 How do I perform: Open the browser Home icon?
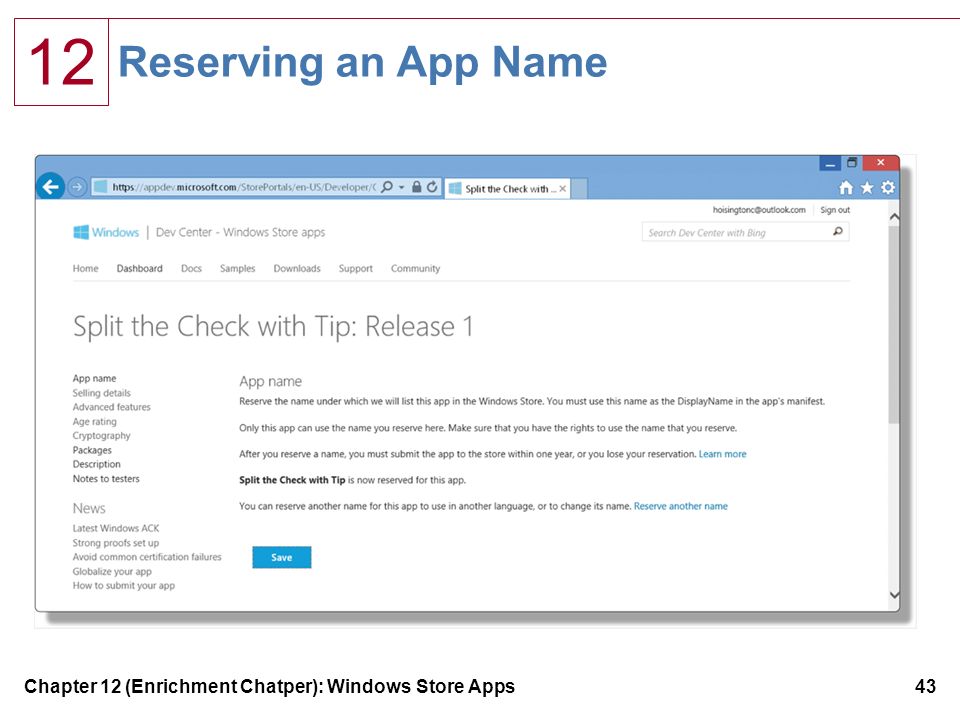(846, 187)
